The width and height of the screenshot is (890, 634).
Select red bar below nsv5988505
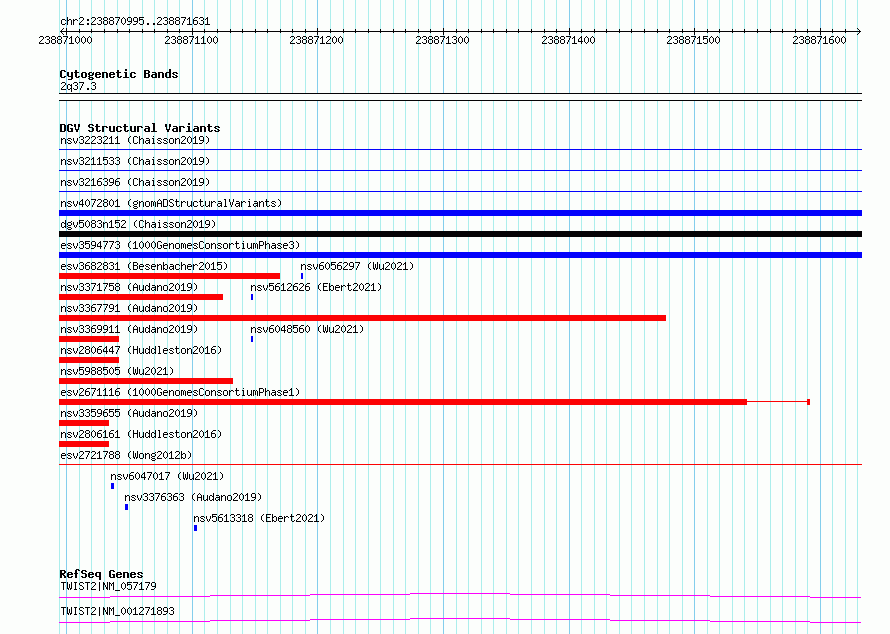click(x=146, y=381)
